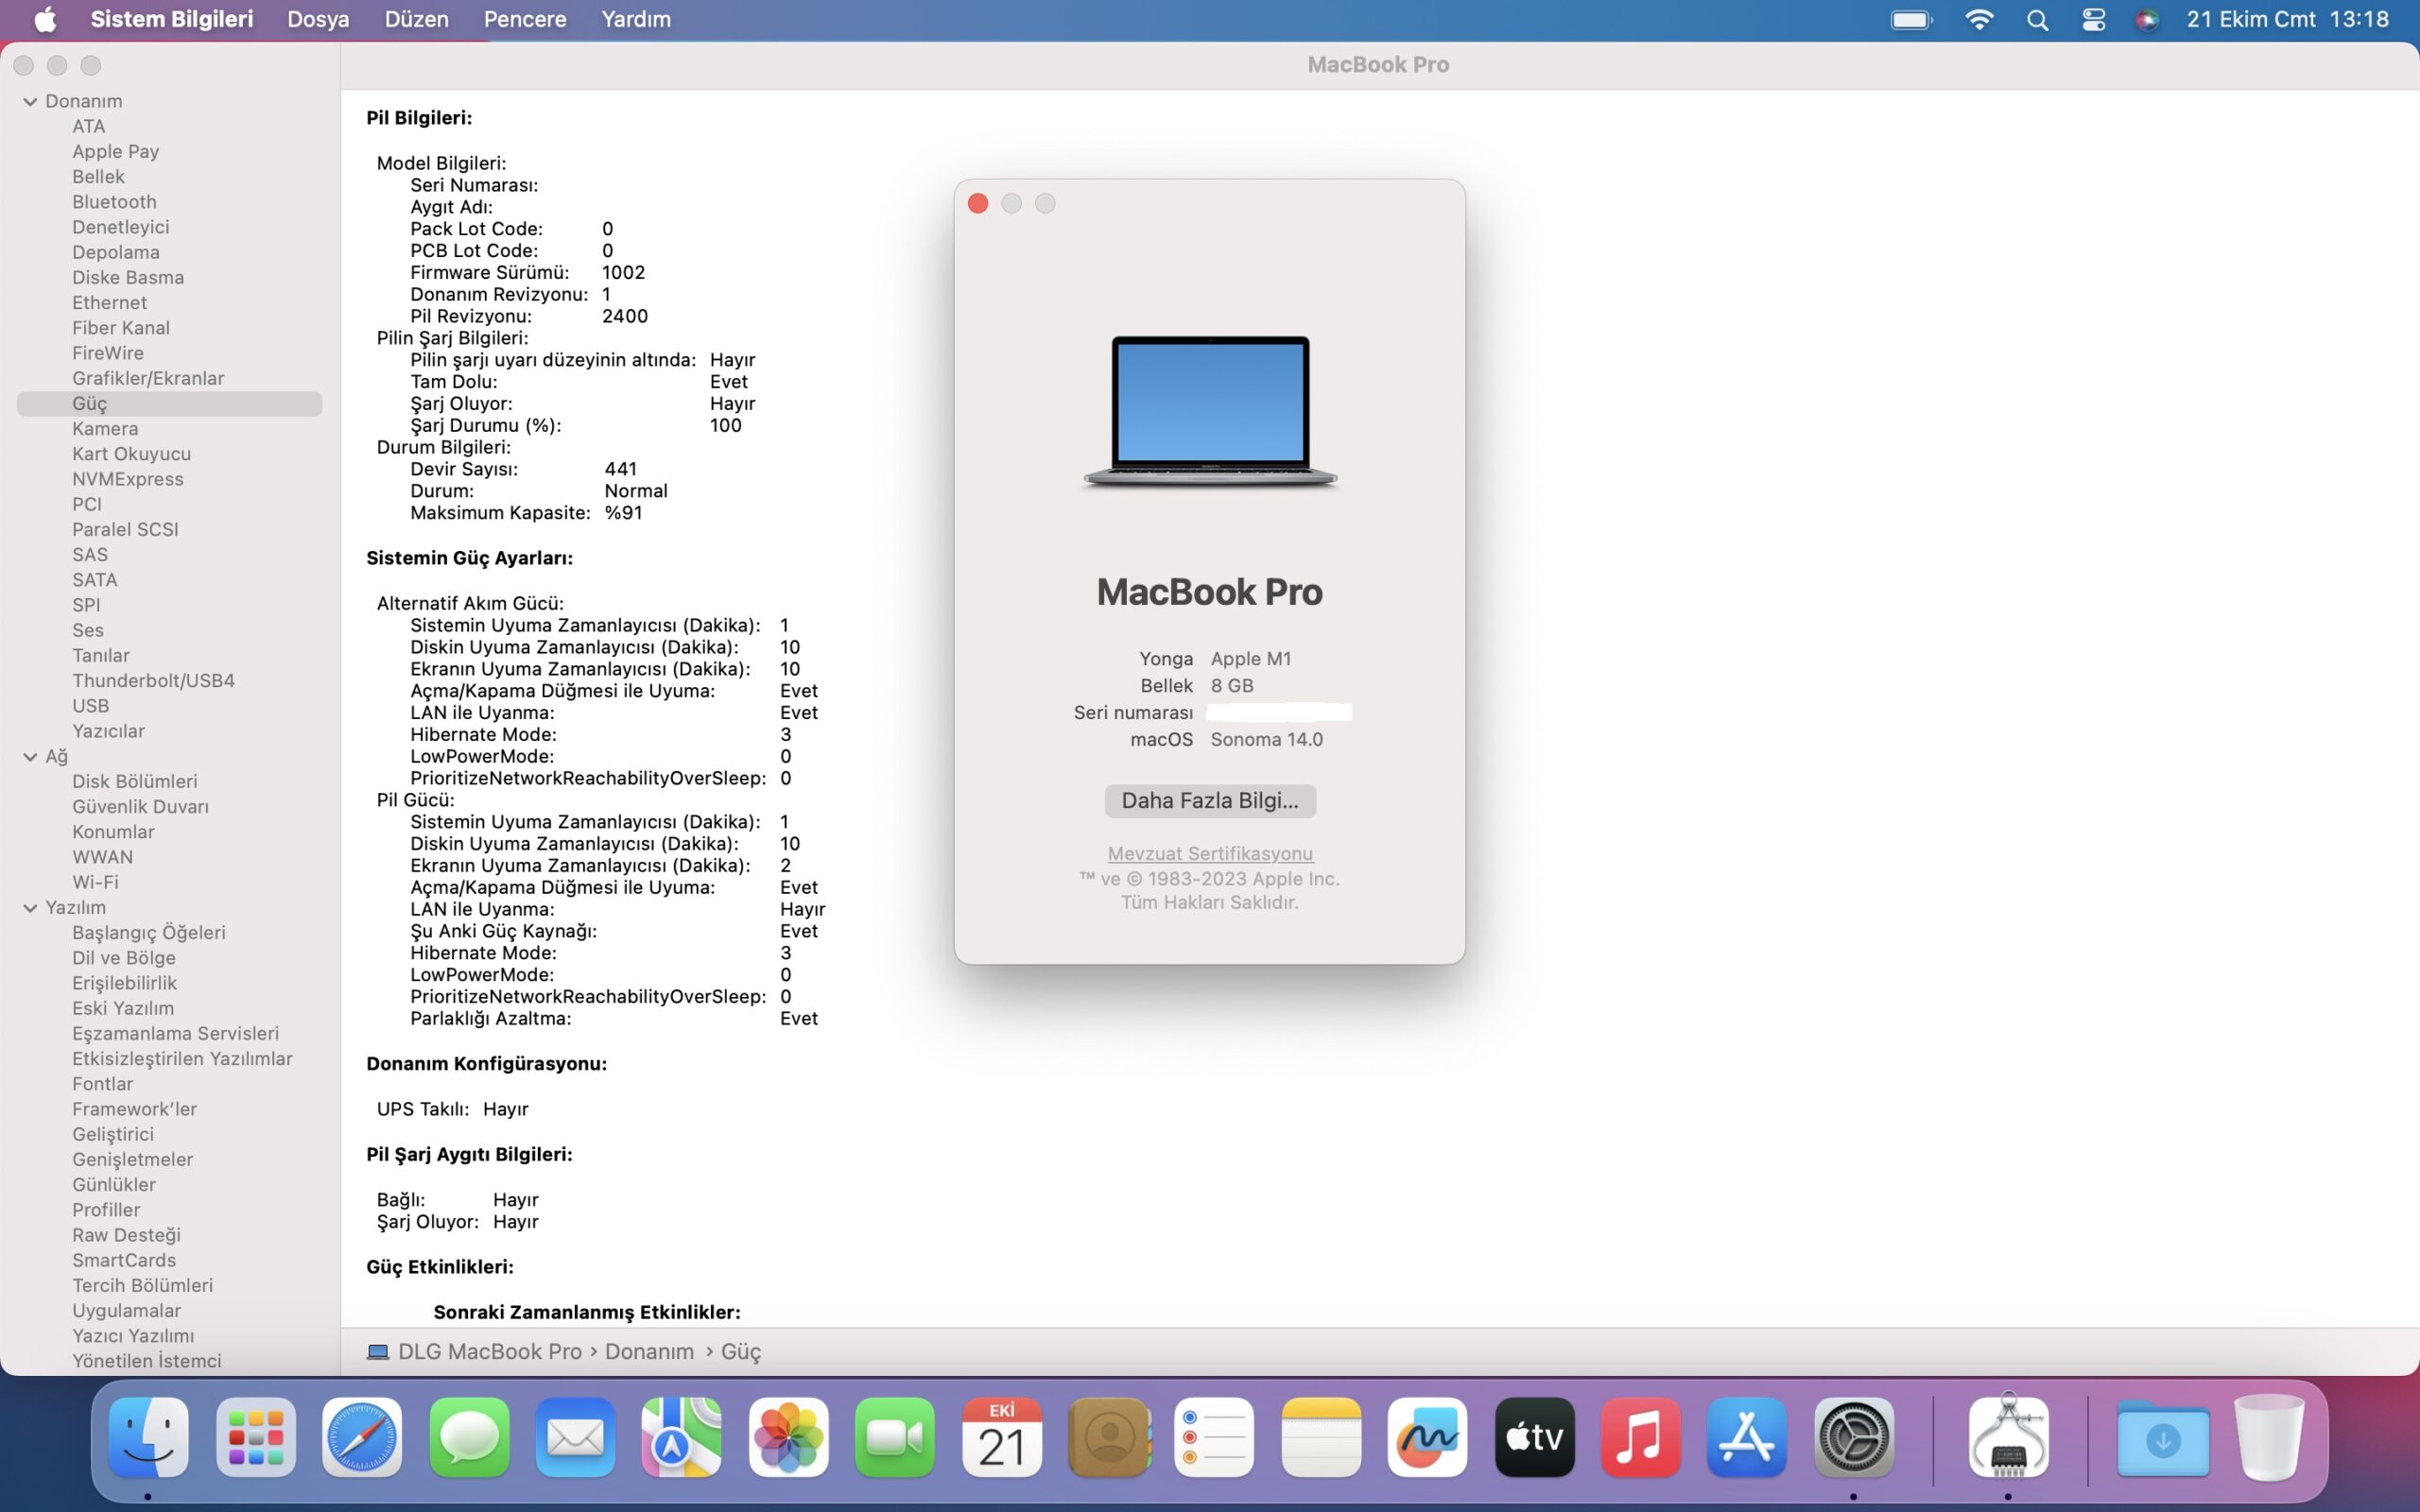The width and height of the screenshot is (2420, 1512).
Task: Open Calendar showing 21 in Dock
Action: tap(1002, 1438)
